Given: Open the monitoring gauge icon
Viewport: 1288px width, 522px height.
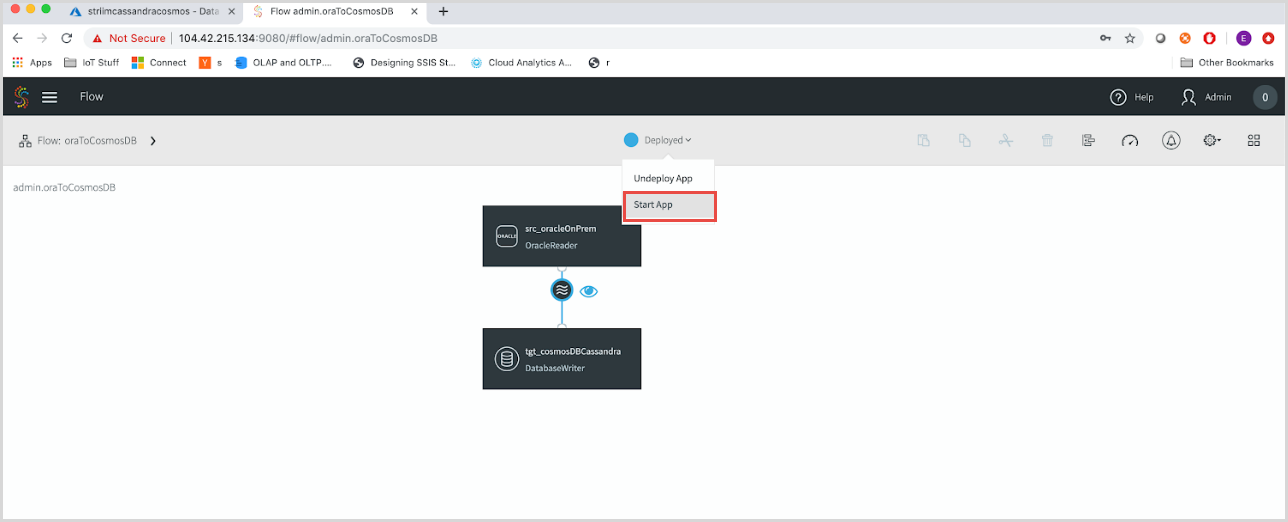Looking at the screenshot, I should pos(1130,140).
